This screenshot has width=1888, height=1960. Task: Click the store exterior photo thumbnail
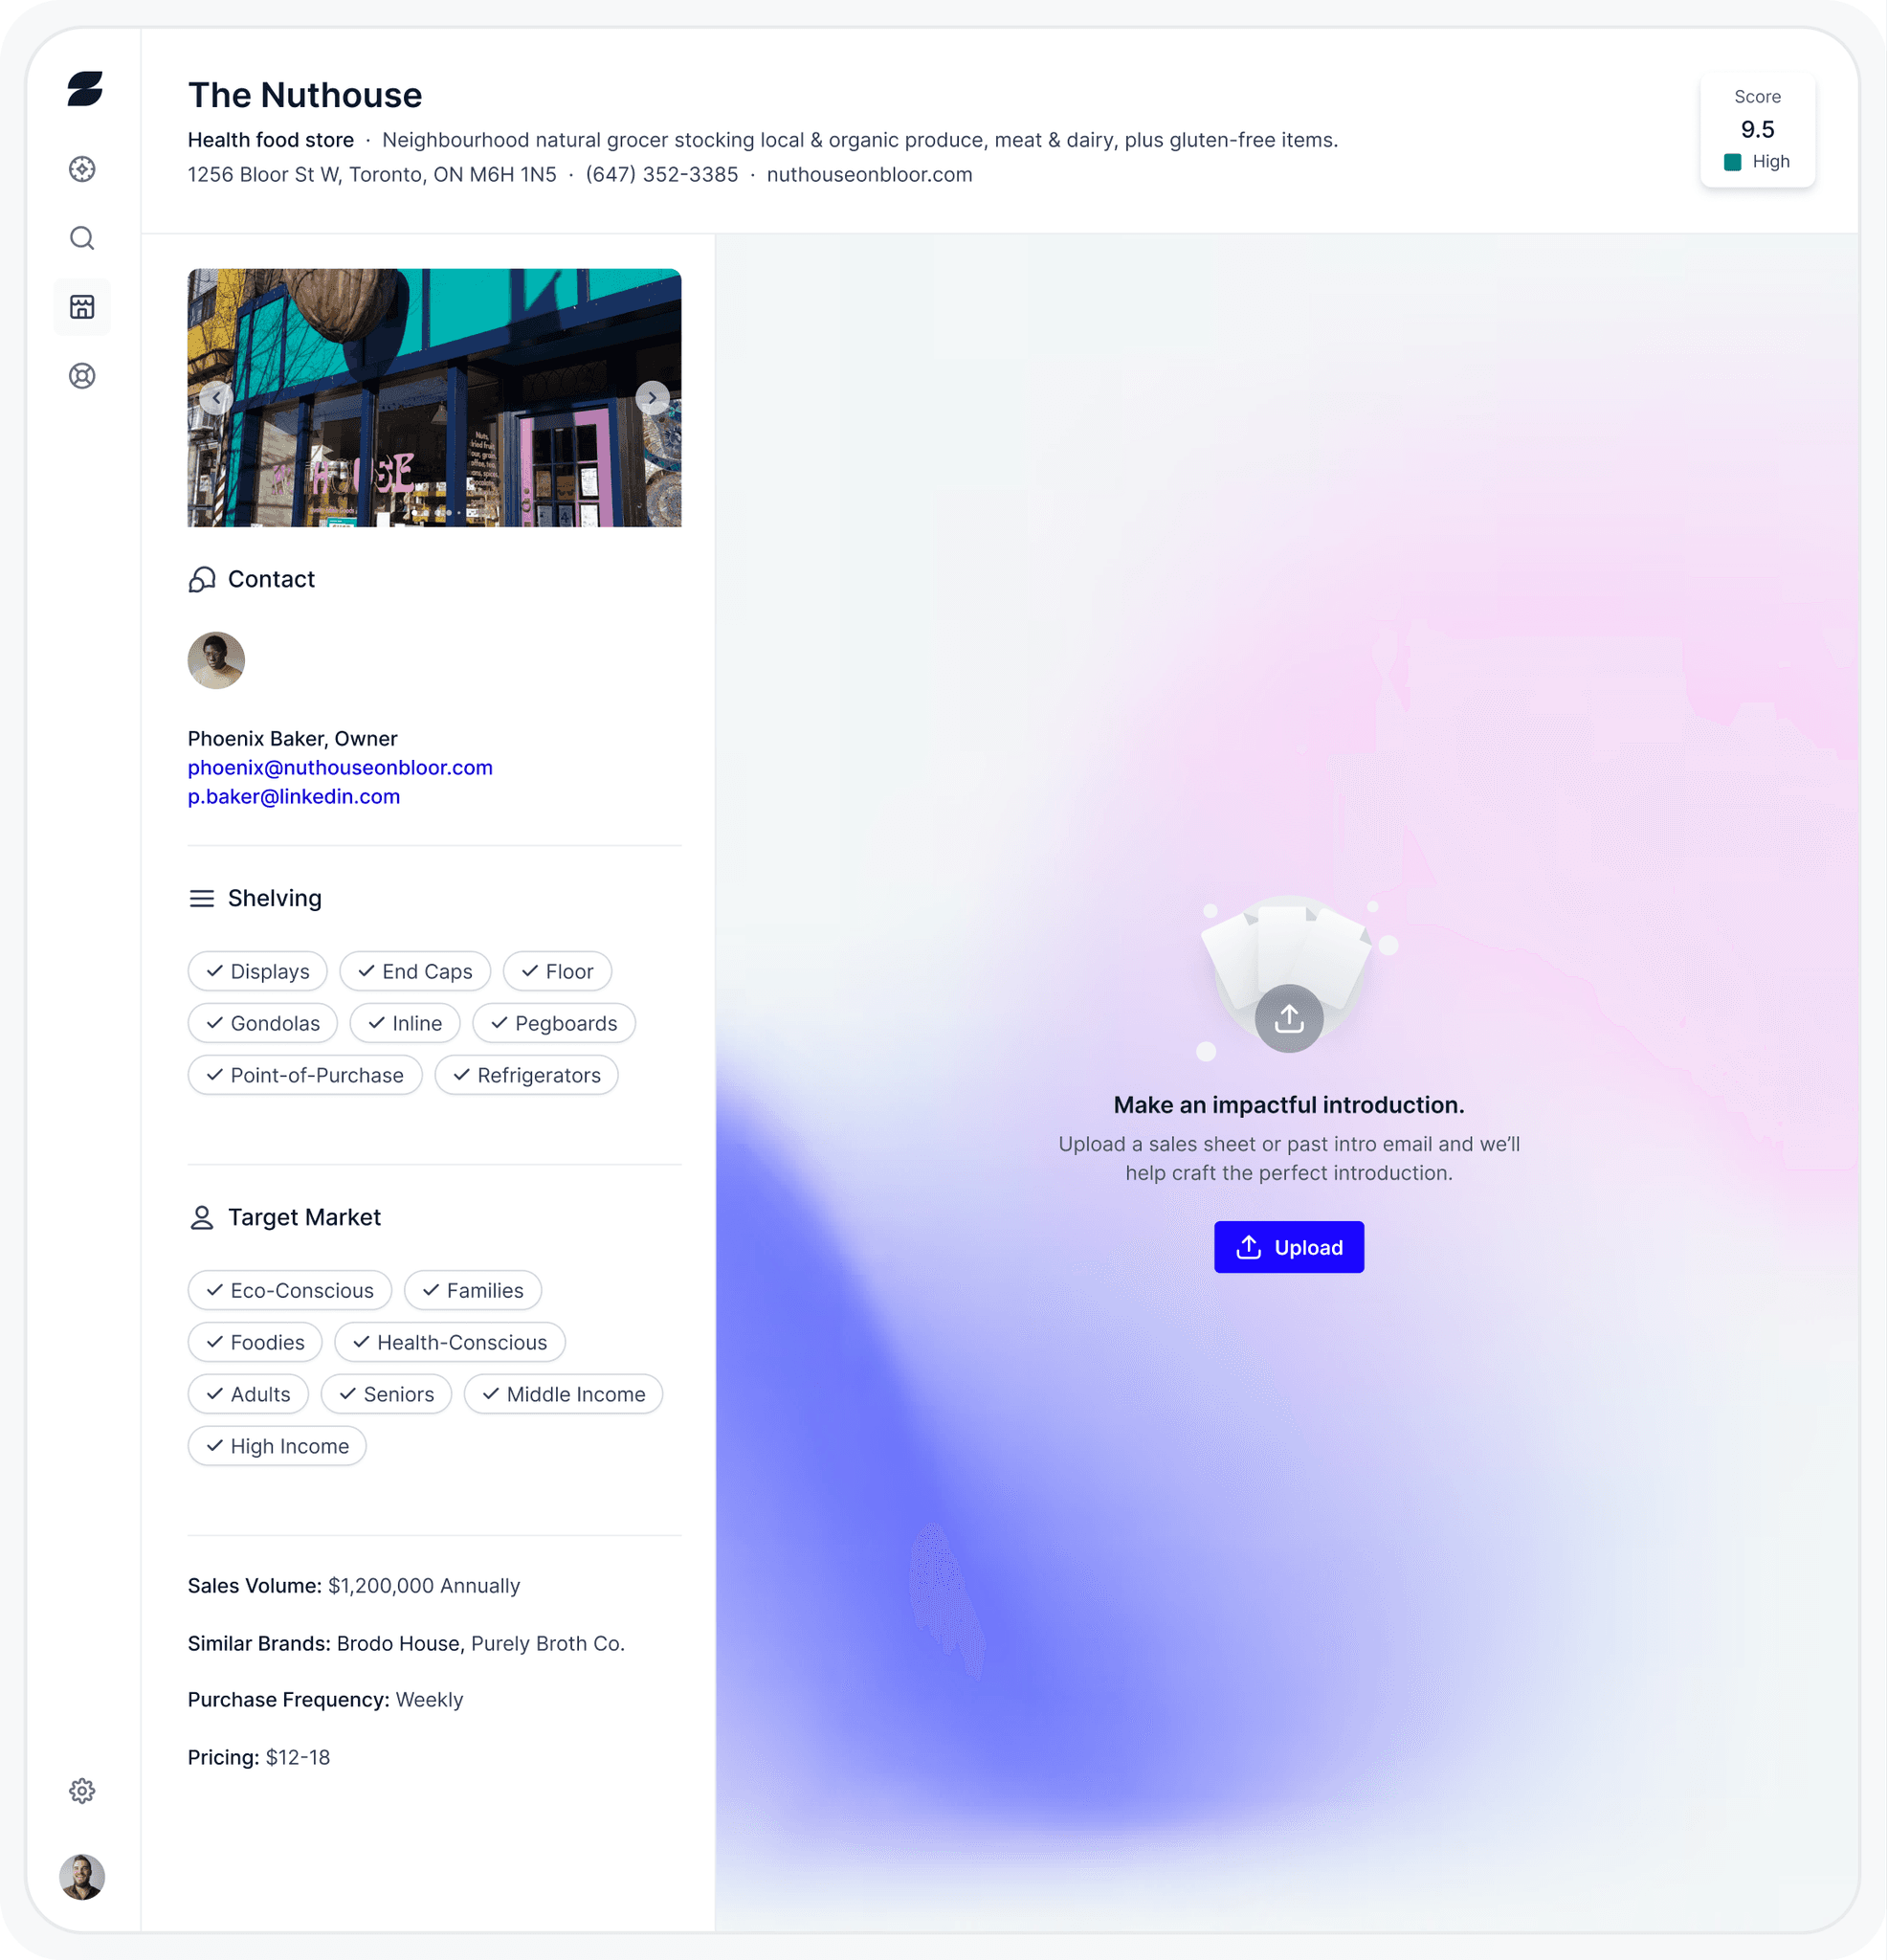point(435,397)
